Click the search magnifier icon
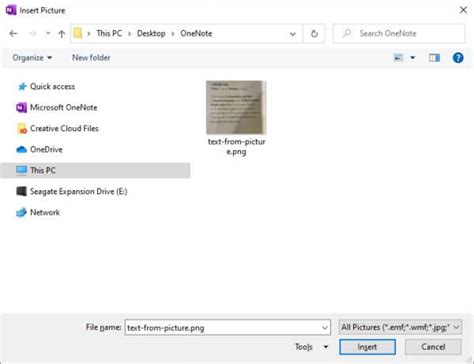 point(347,33)
